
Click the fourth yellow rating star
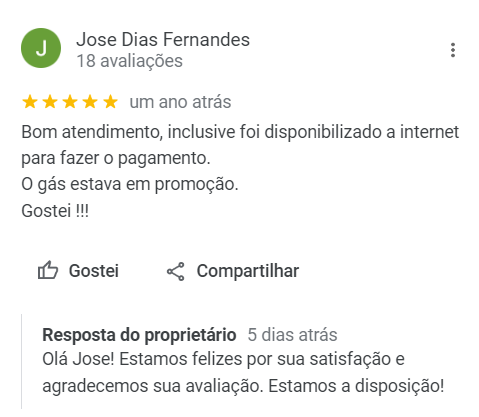[x=90, y=102]
